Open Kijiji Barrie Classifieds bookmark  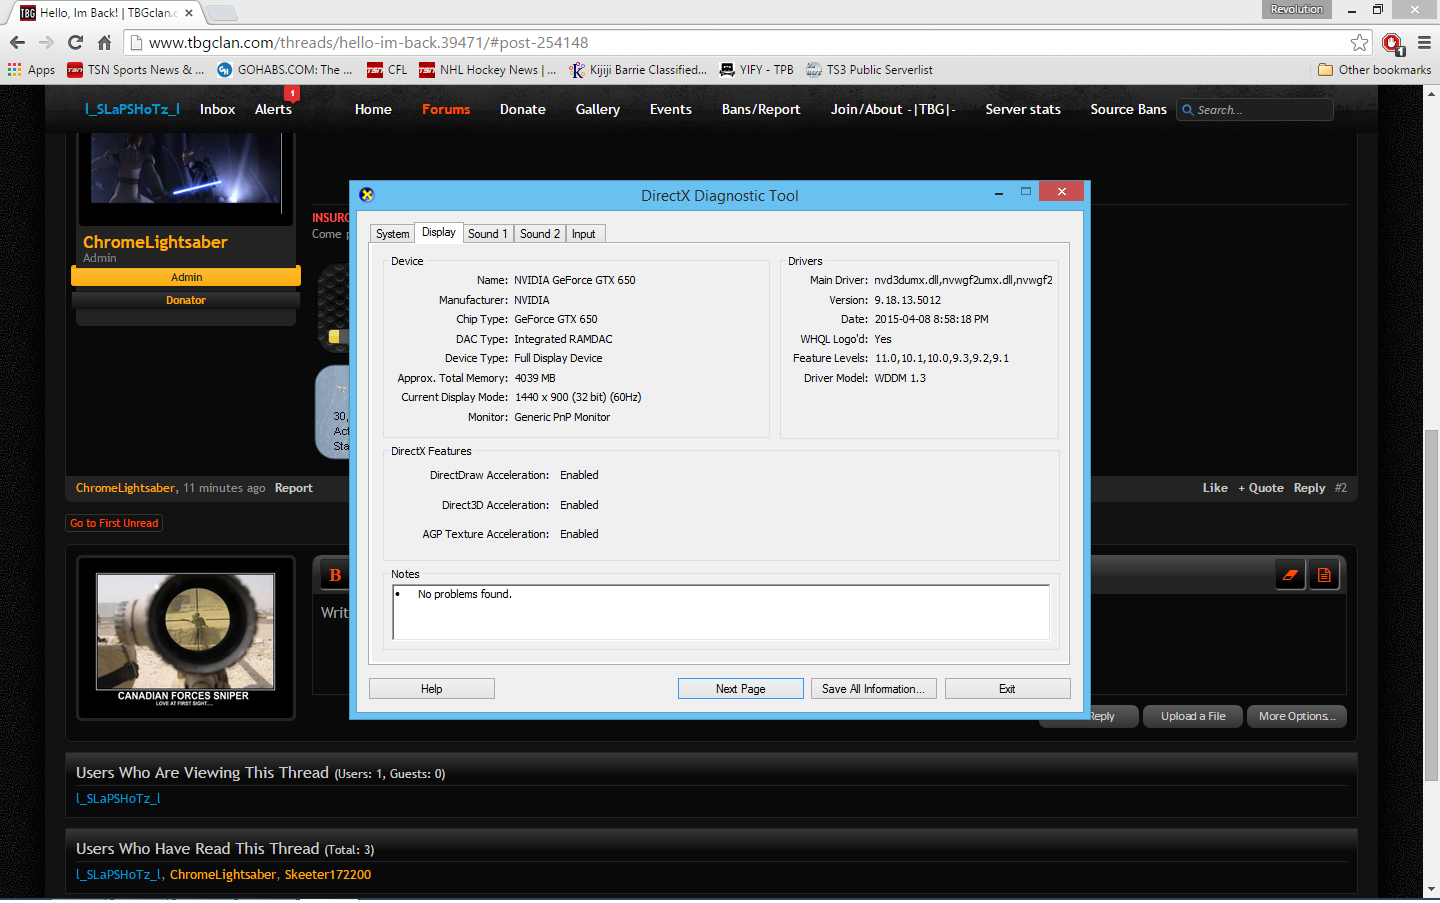coord(638,70)
